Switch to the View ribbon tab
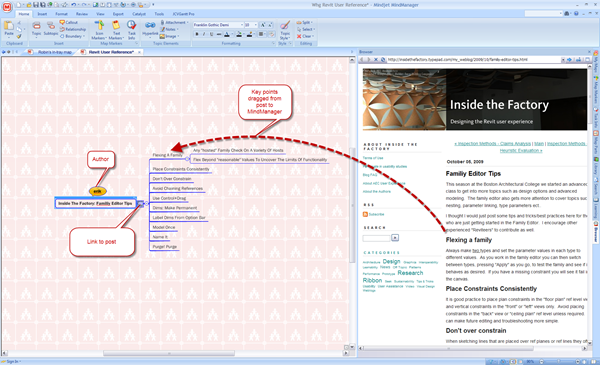This screenshot has width=600, height=365. coord(100,14)
